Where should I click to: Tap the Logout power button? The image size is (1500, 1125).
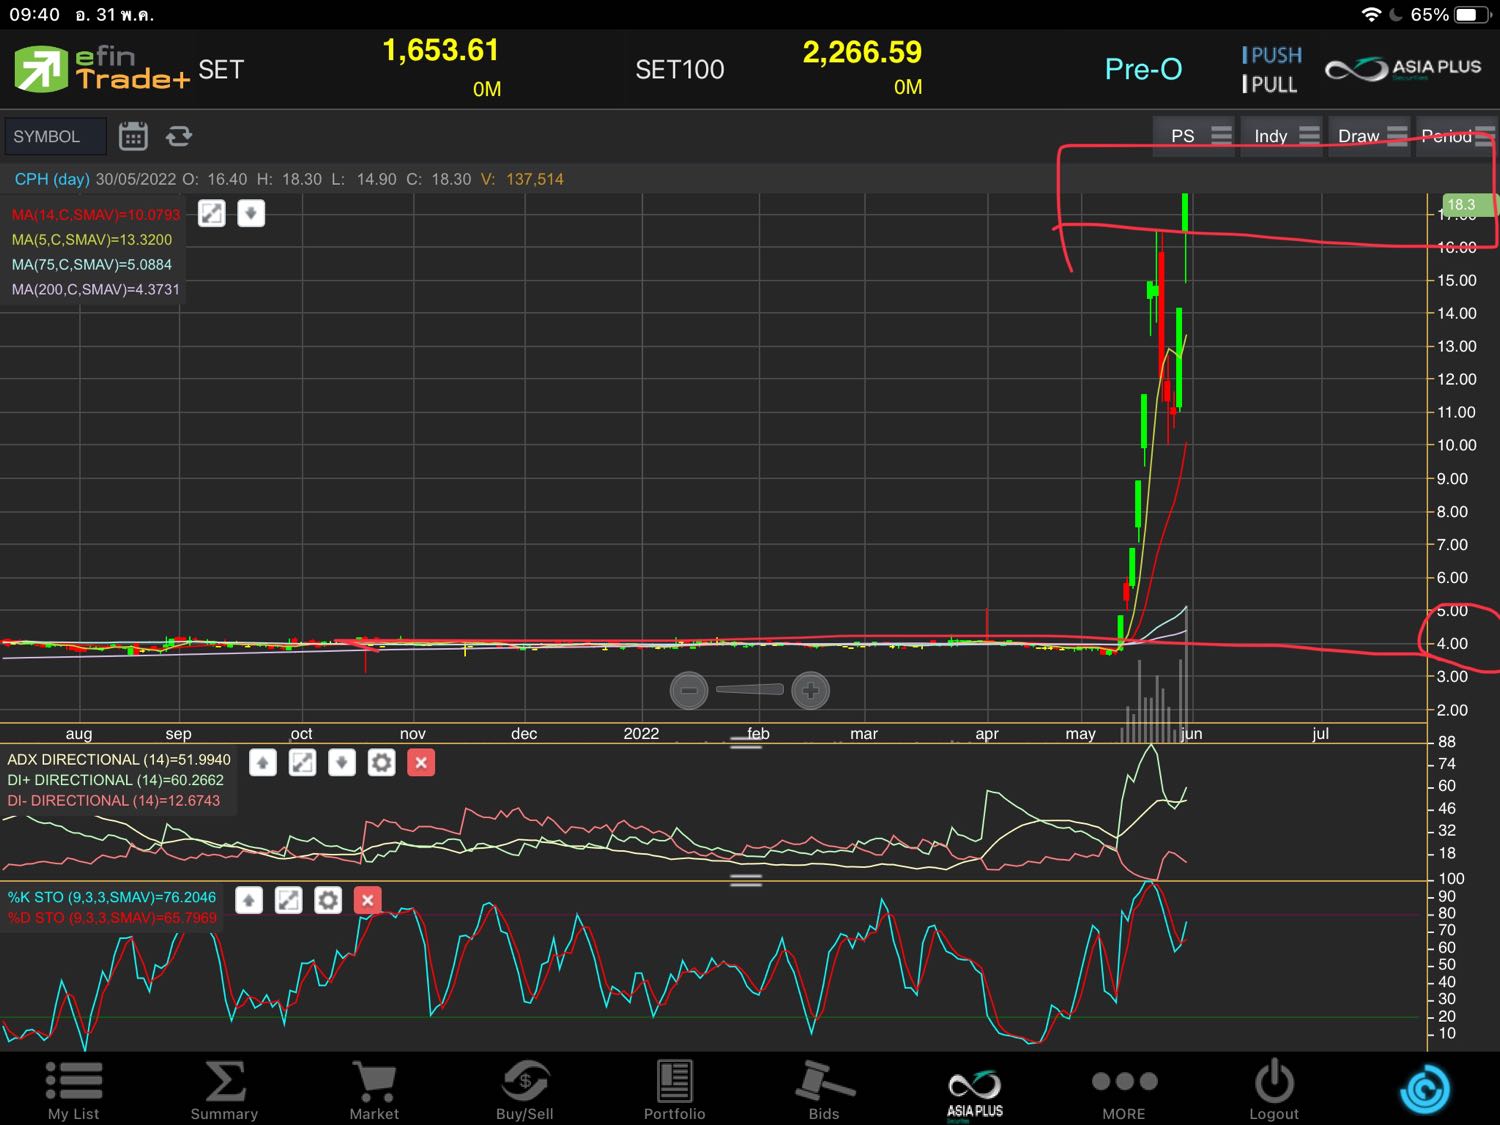click(1274, 1091)
